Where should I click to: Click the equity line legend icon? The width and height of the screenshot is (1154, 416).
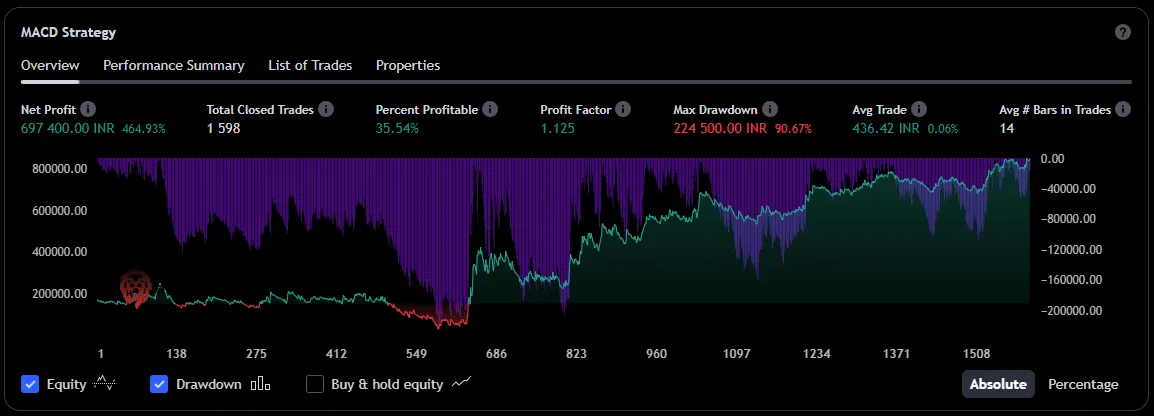[x=104, y=384]
